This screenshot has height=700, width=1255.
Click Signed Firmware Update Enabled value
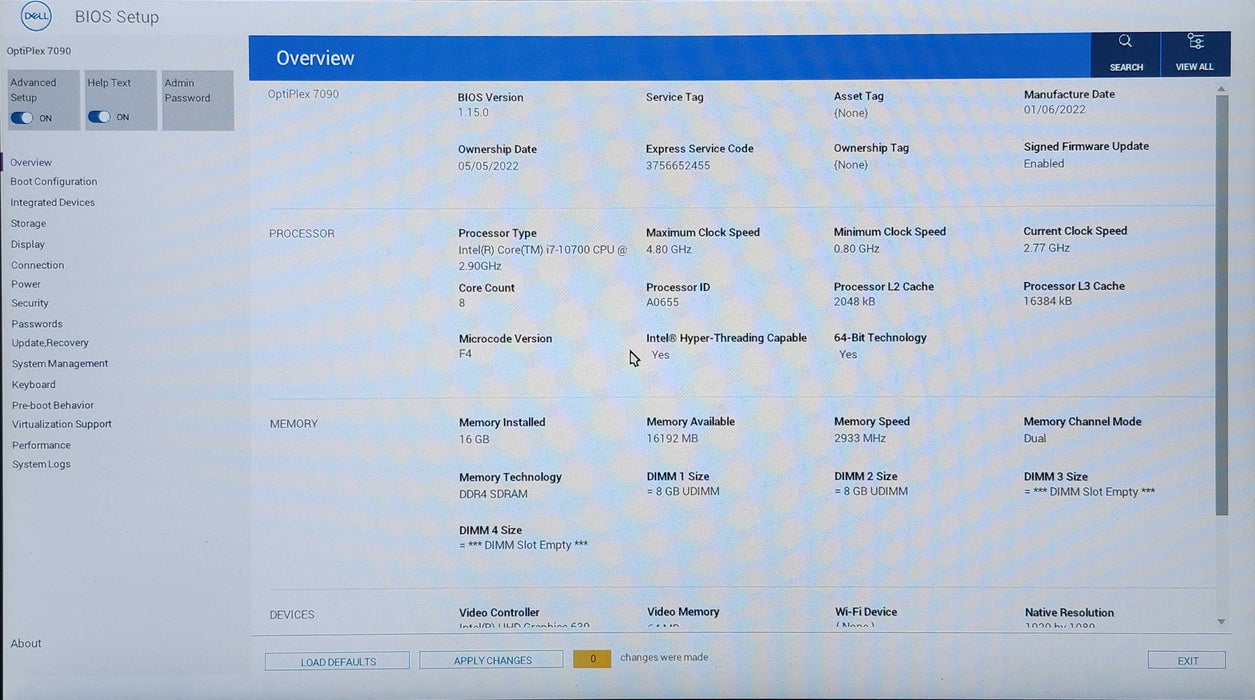coord(1044,164)
